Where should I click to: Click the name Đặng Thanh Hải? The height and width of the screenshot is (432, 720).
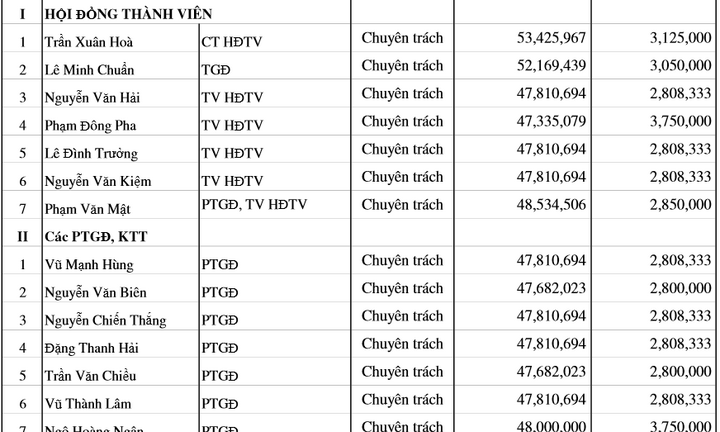coord(95,349)
